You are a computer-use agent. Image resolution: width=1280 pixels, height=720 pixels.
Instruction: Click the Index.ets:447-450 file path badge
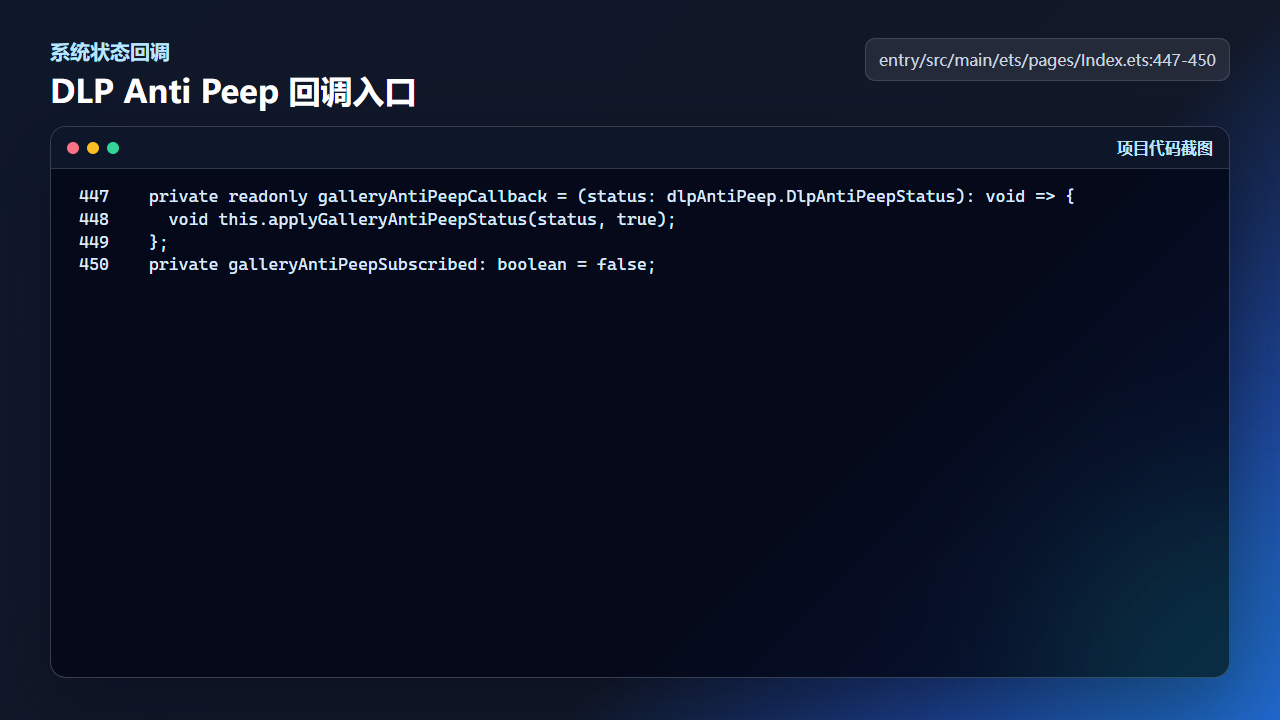pos(1047,60)
